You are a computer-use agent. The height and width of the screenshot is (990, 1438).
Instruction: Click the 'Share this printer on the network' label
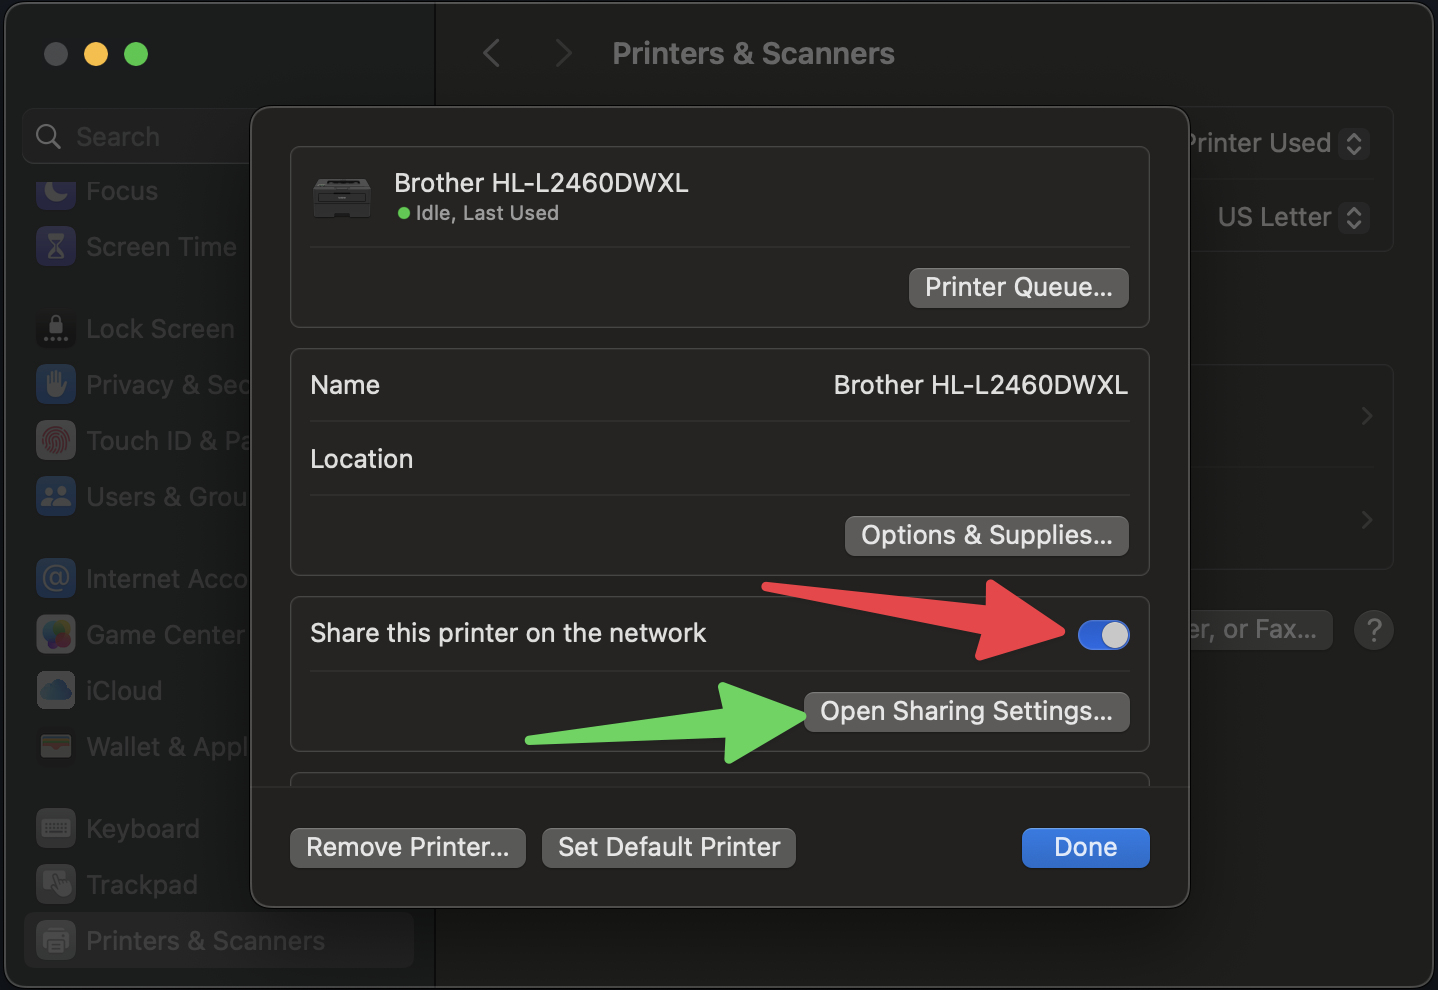point(508,633)
